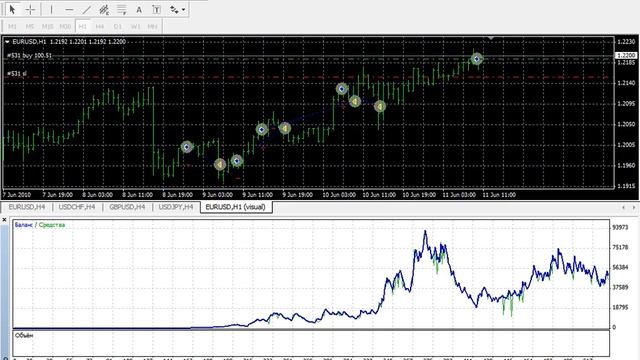The image size is (640, 360).
Task: Click the Arrows objects icon
Action: point(174,9)
